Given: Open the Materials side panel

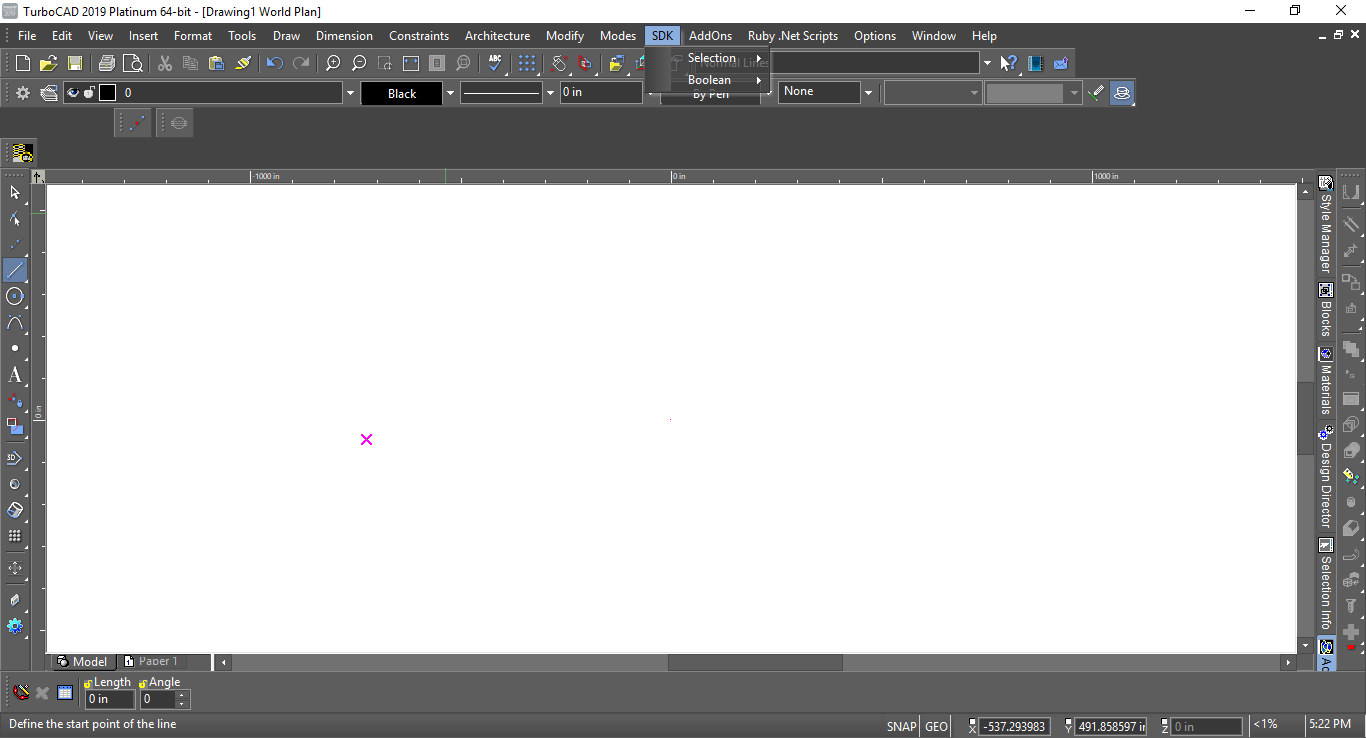Looking at the screenshot, I should (x=1326, y=382).
